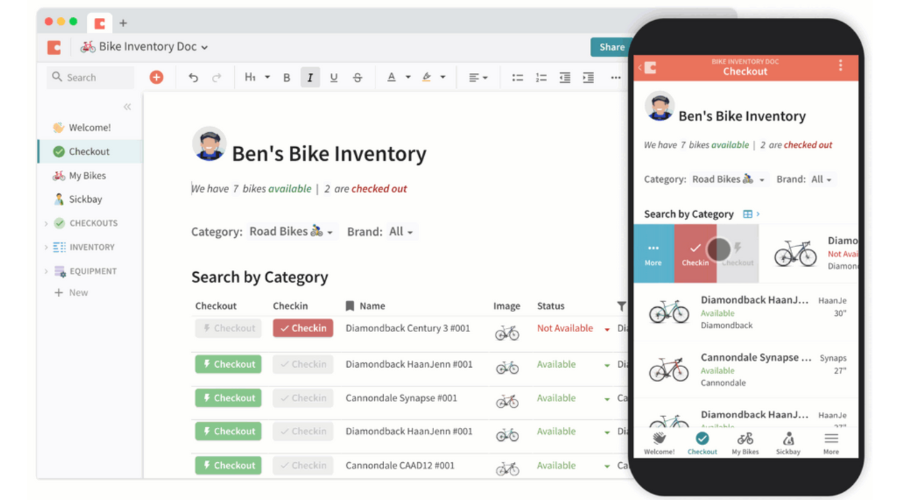900x500 pixels.
Task: Open More tab on phone
Action: pos(831,443)
